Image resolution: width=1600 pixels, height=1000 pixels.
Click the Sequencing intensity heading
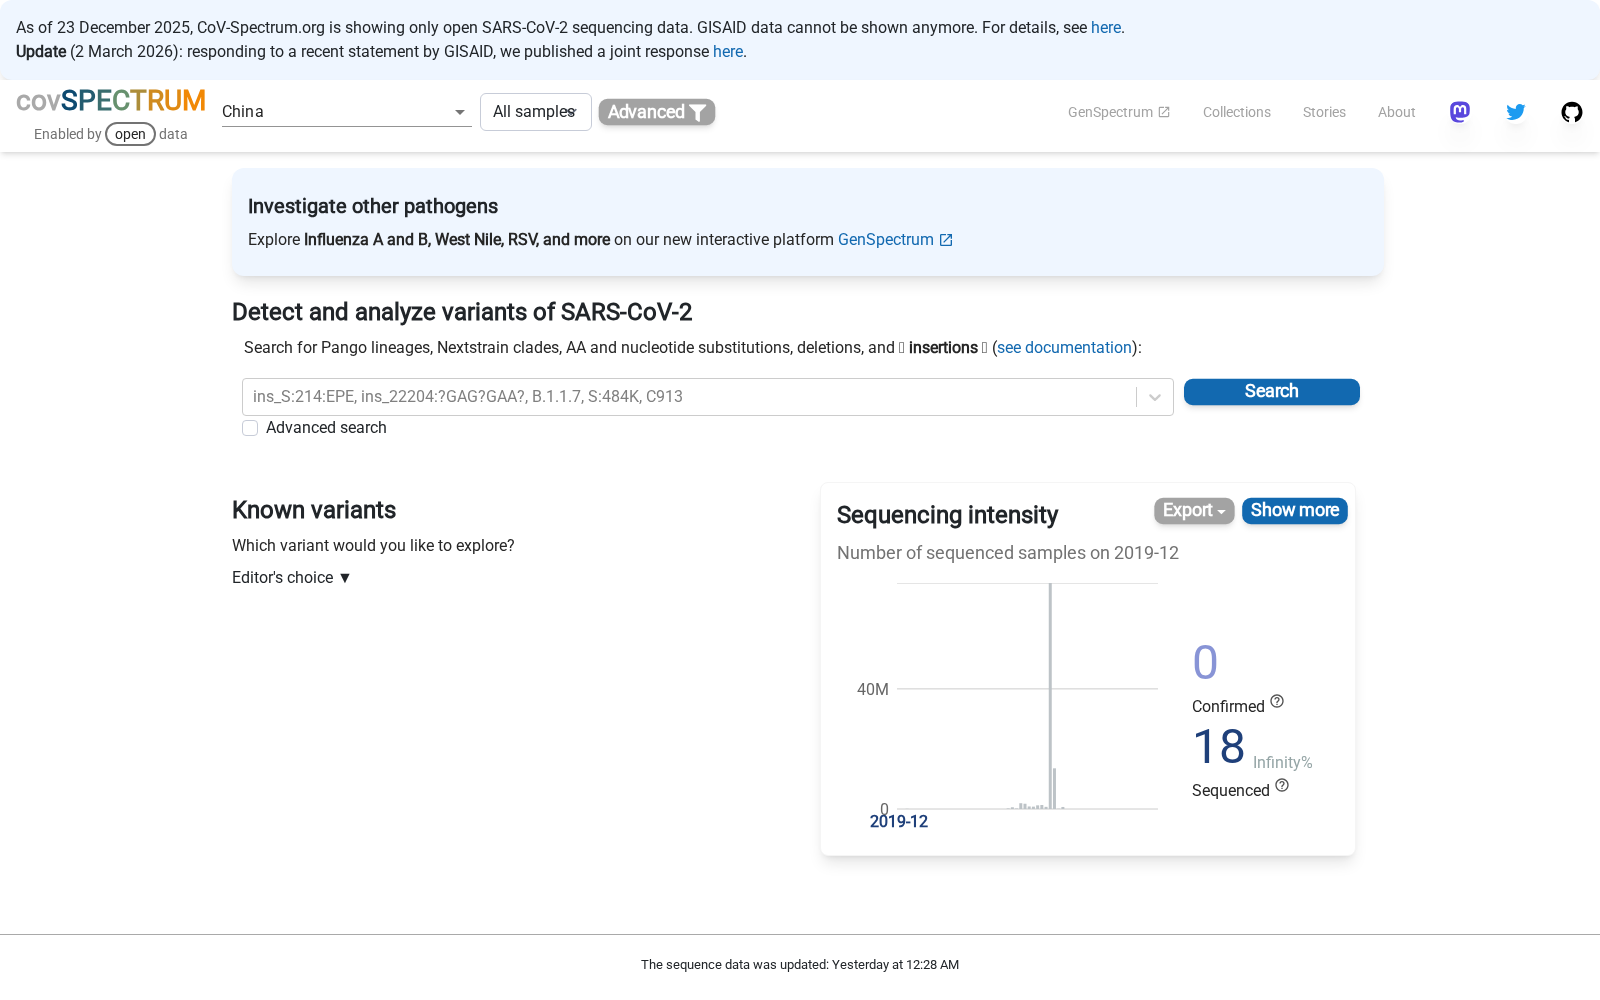tap(947, 515)
